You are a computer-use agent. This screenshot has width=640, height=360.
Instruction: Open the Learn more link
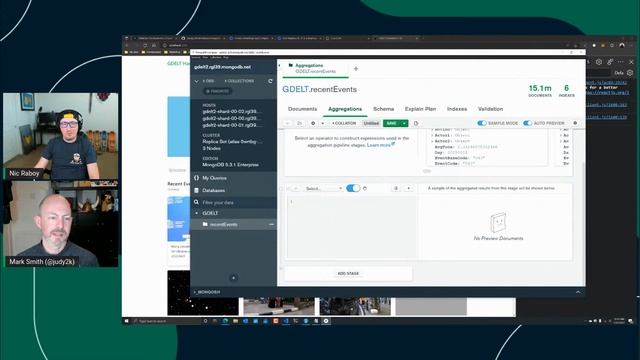pyautogui.click(x=380, y=145)
